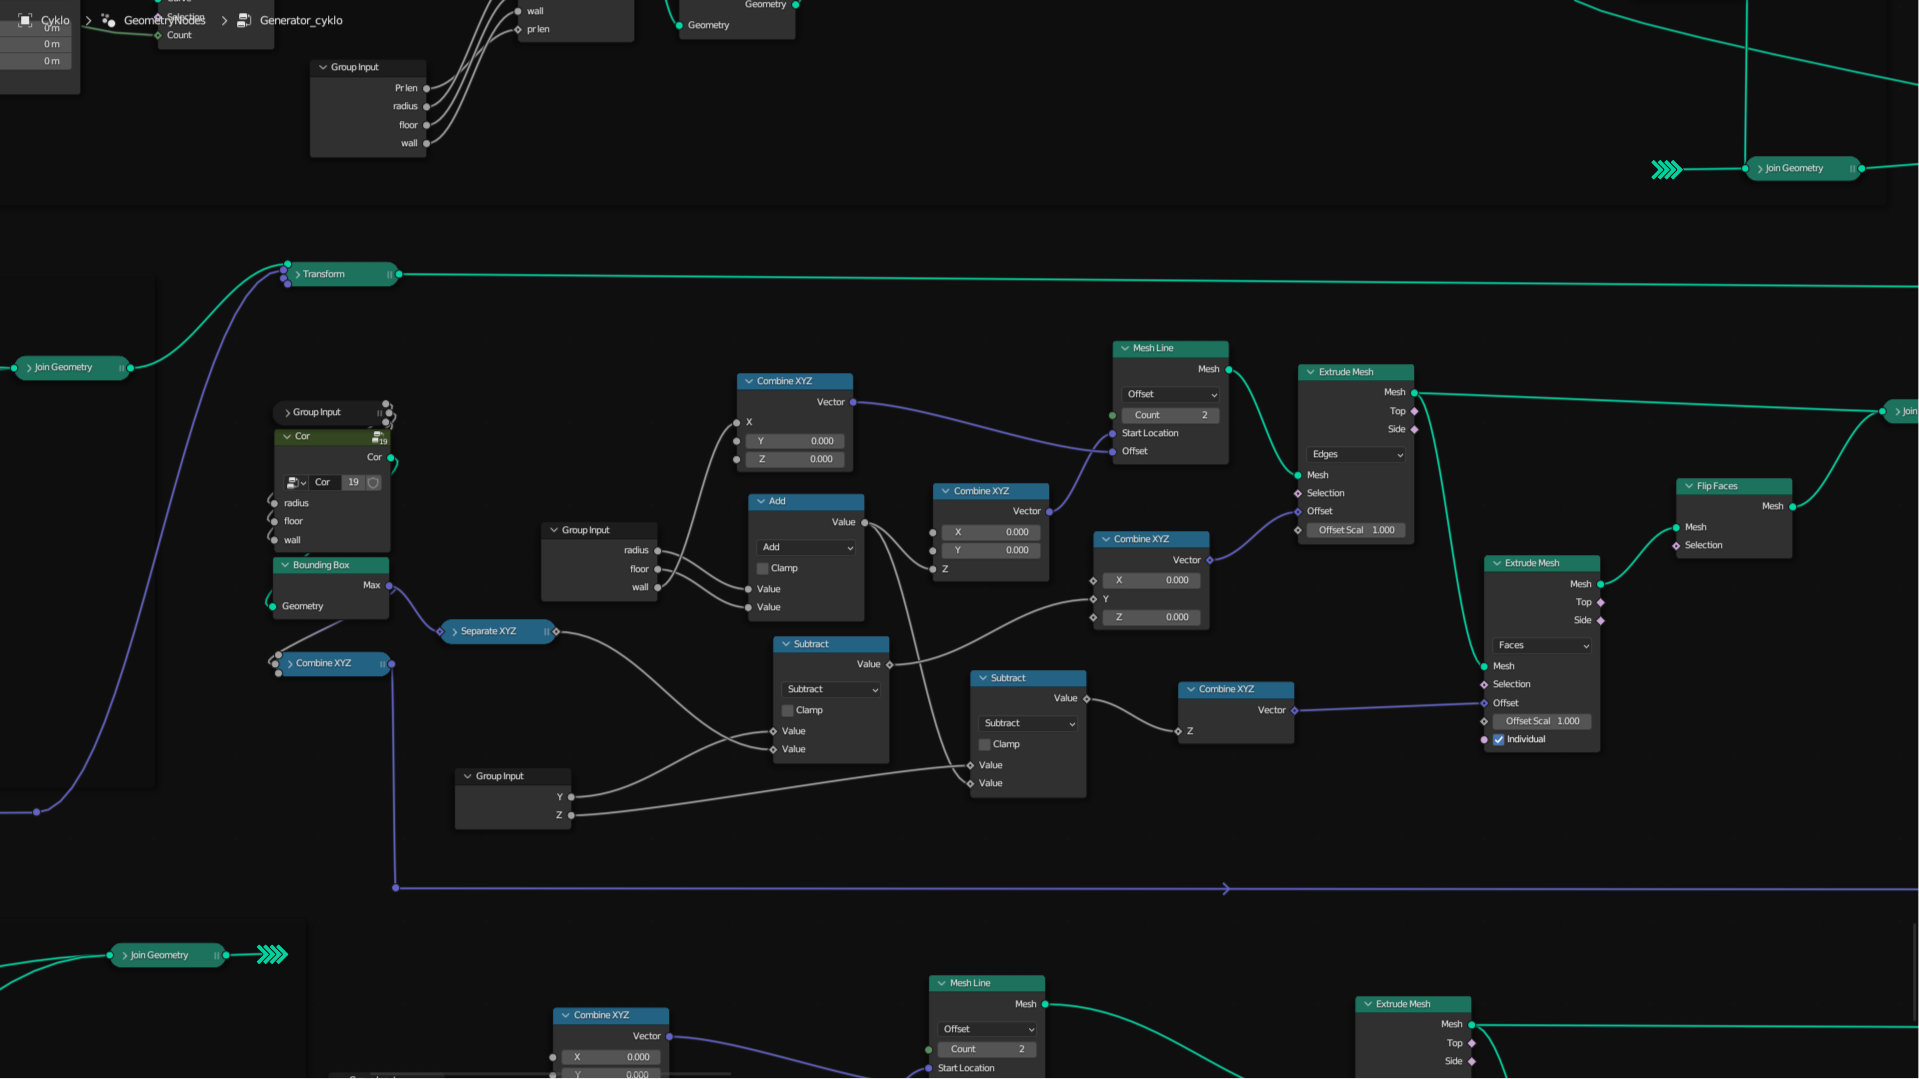
Task: Disable Individual checkbox in Extrude Mesh node
Action: 1498,740
